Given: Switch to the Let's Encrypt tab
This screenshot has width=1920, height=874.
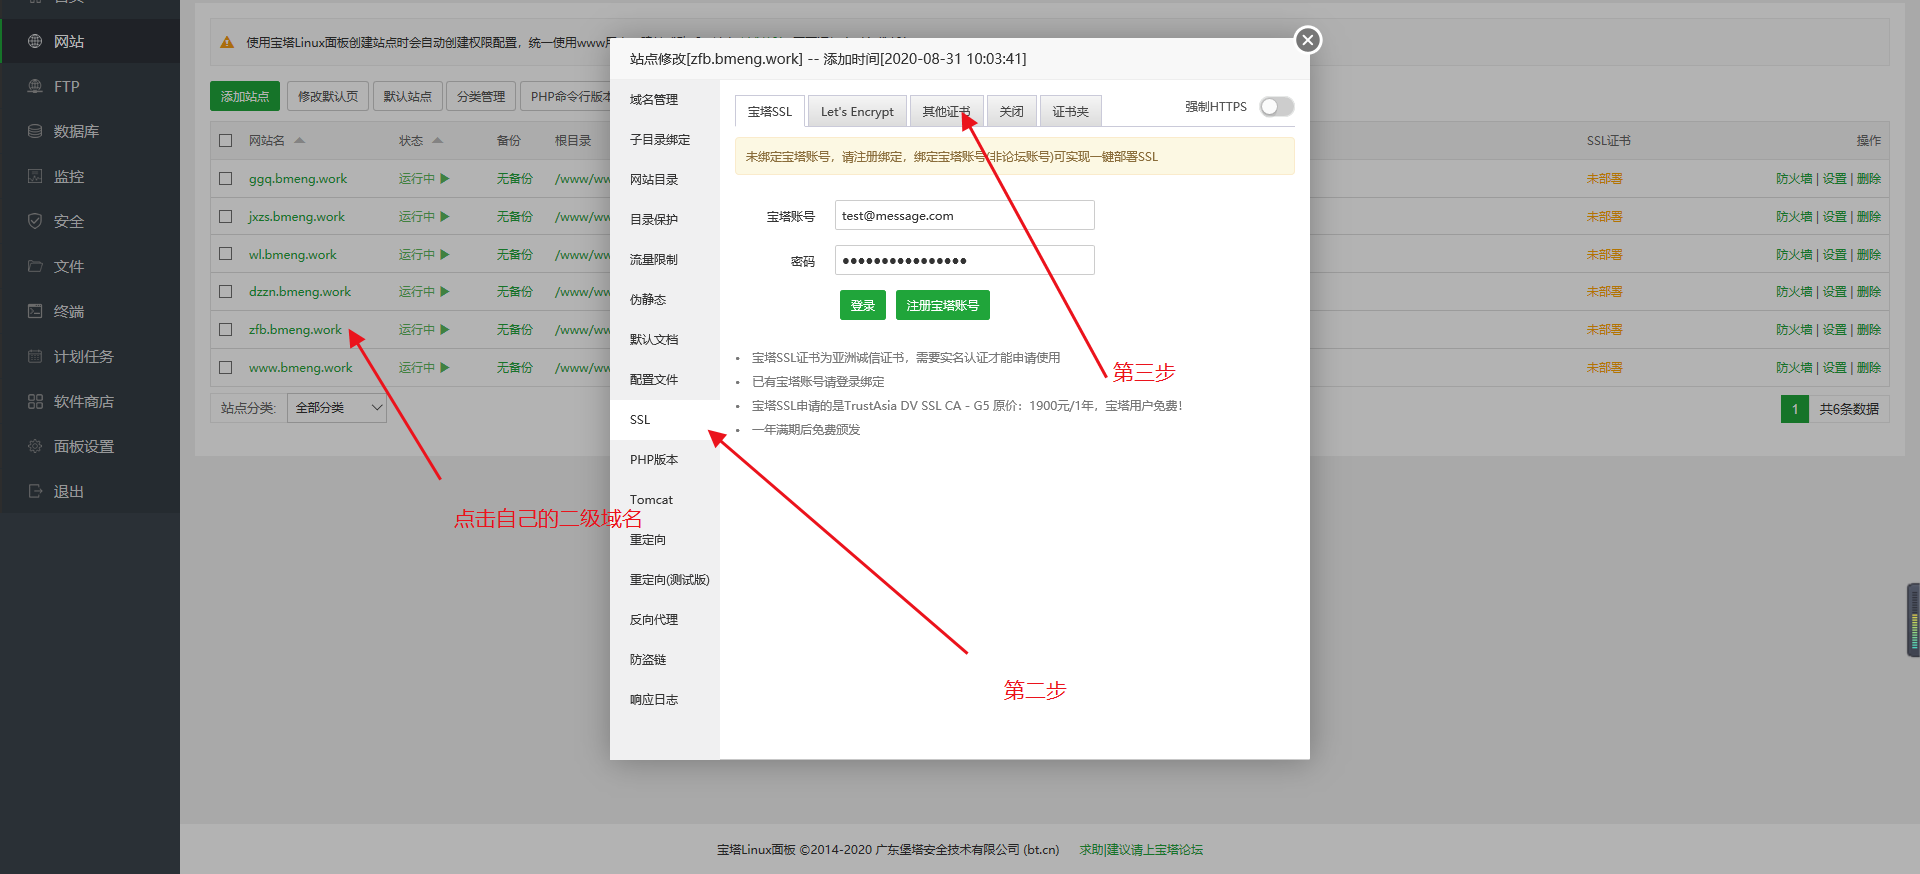Looking at the screenshot, I should (x=857, y=111).
